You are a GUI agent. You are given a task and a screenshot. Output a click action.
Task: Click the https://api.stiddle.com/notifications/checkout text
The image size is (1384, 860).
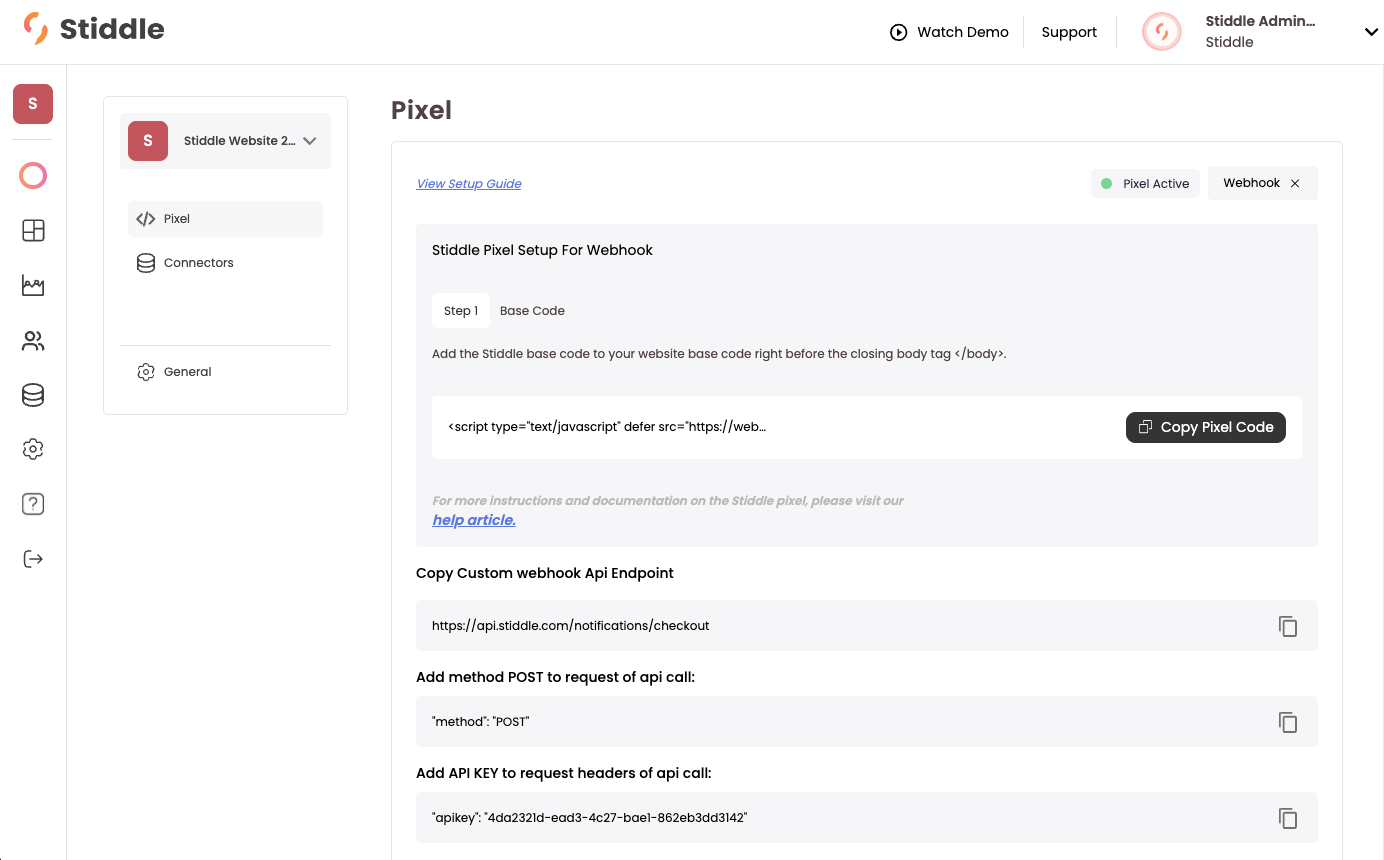click(x=571, y=626)
